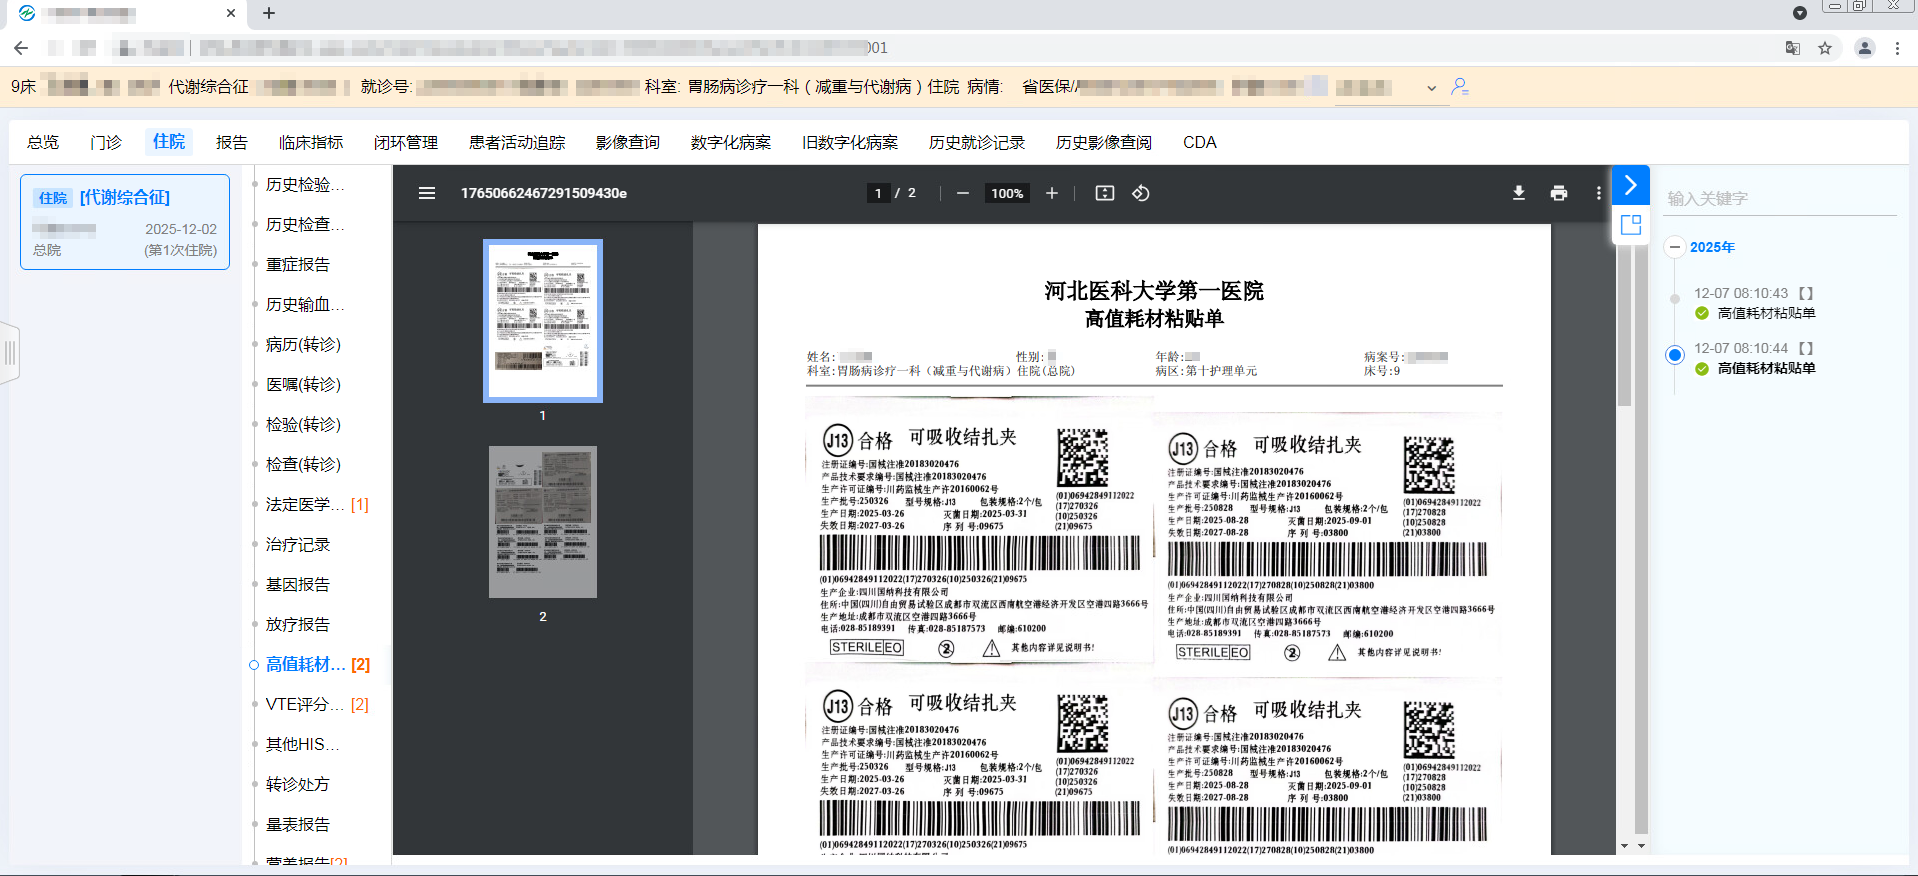Open the VTE评分 item in the list
This screenshot has width=1918, height=876.
point(298,704)
